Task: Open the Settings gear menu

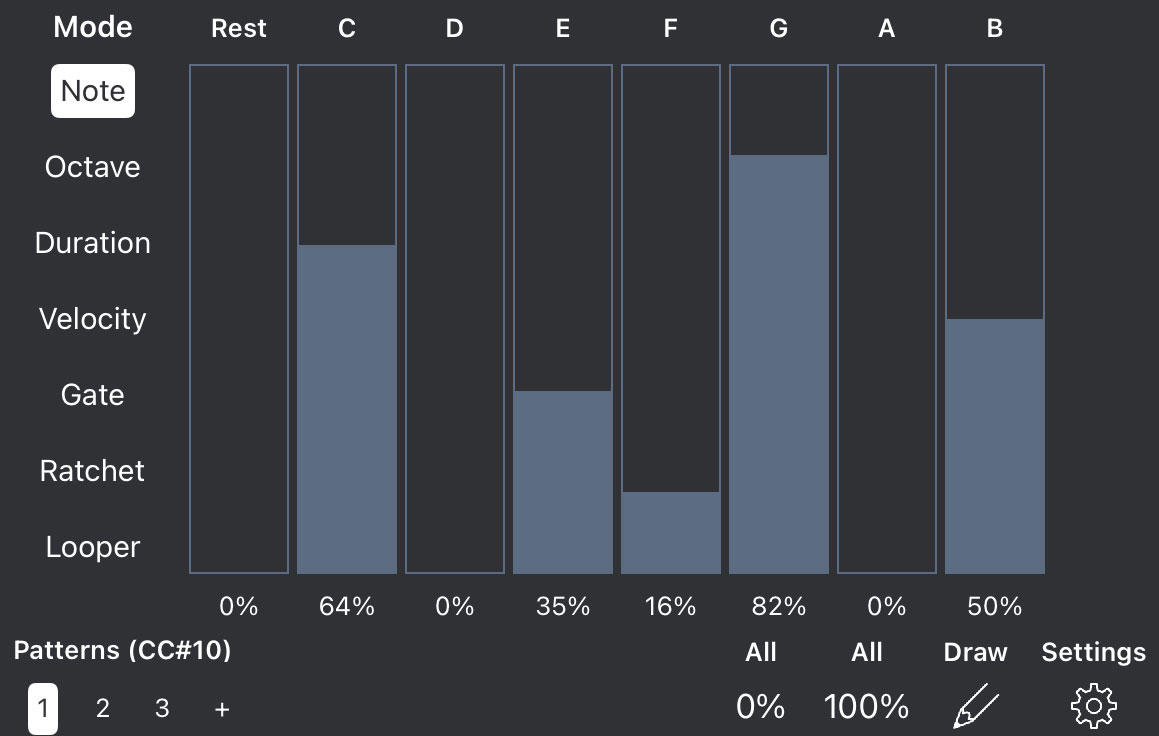Action: [x=1092, y=705]
